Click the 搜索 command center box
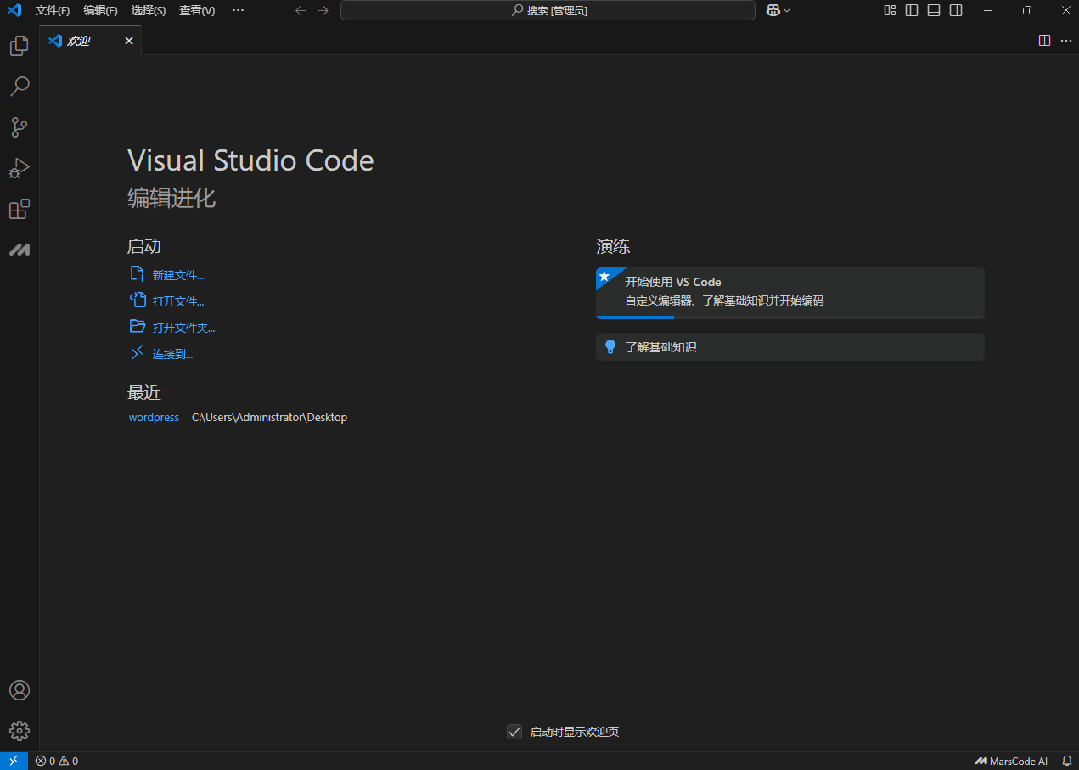 [548, 10]
